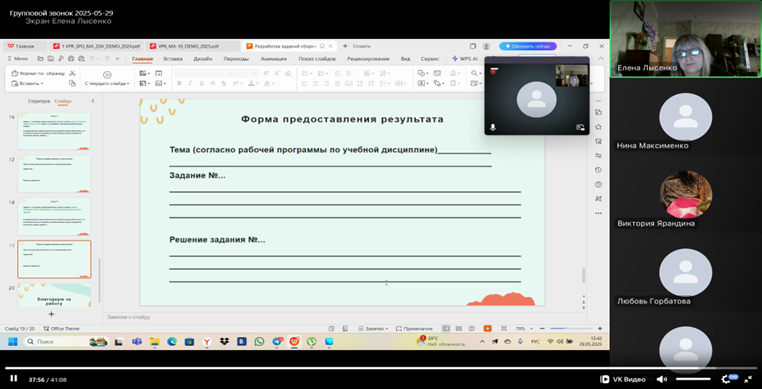Add new slide with plus button
Image resolution: width=762 pixels, height=389 pixels.
click(51, 314)
